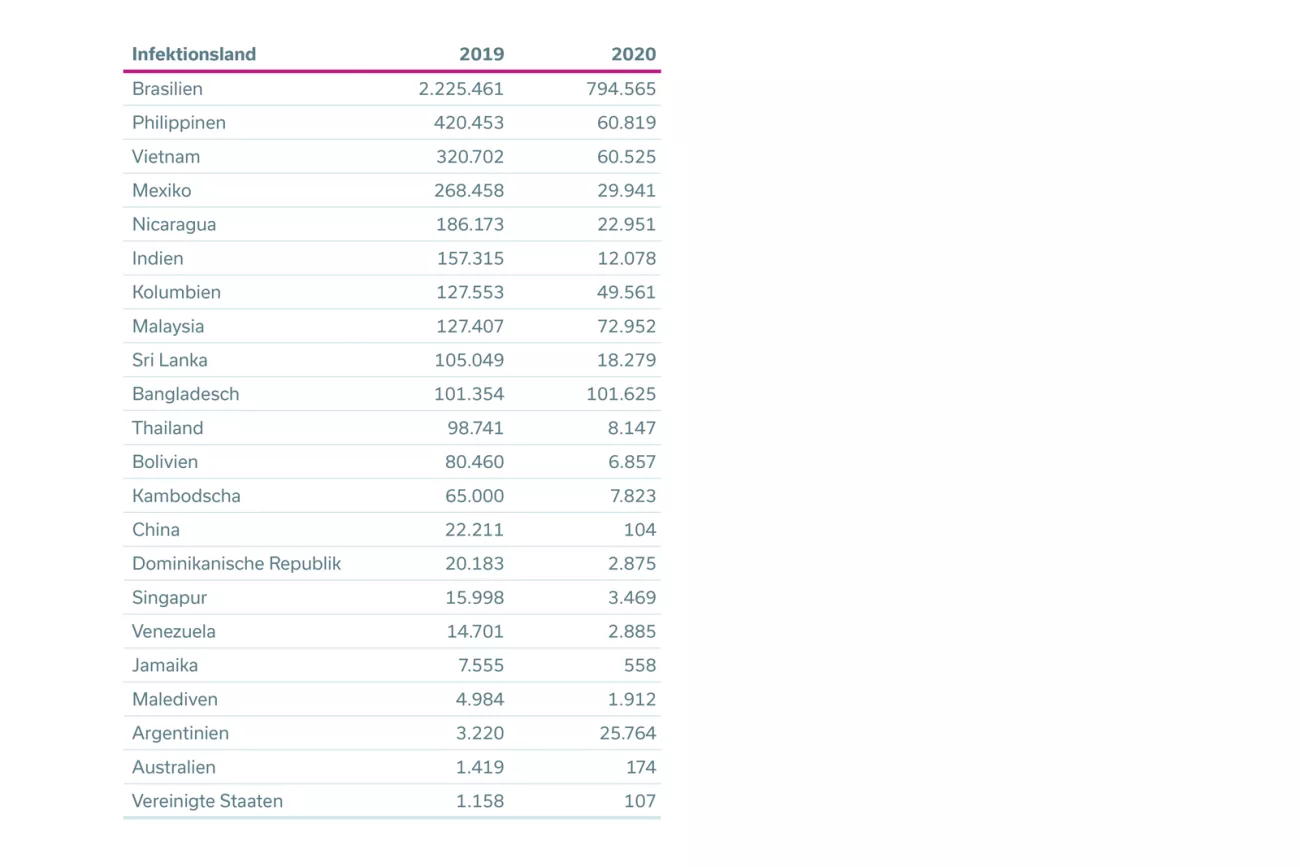
Task: Select the Bolivien row label
Action: click(165, 462)
